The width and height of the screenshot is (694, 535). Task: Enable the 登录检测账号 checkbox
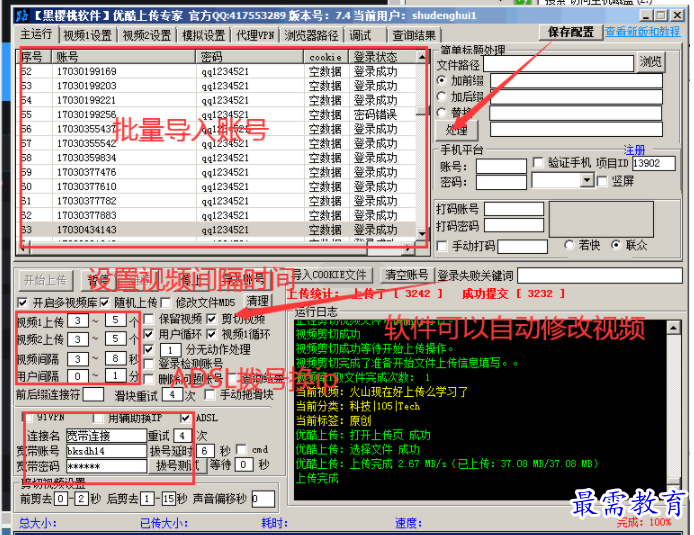(x=149, y=364)
